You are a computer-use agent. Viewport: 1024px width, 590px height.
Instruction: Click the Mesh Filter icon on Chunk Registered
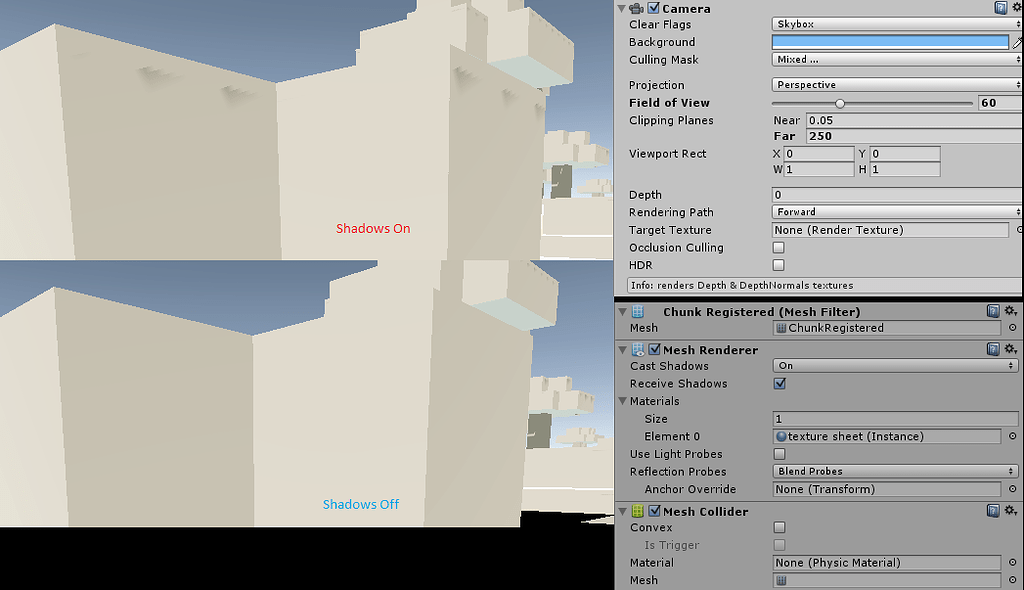click(636, 311)
